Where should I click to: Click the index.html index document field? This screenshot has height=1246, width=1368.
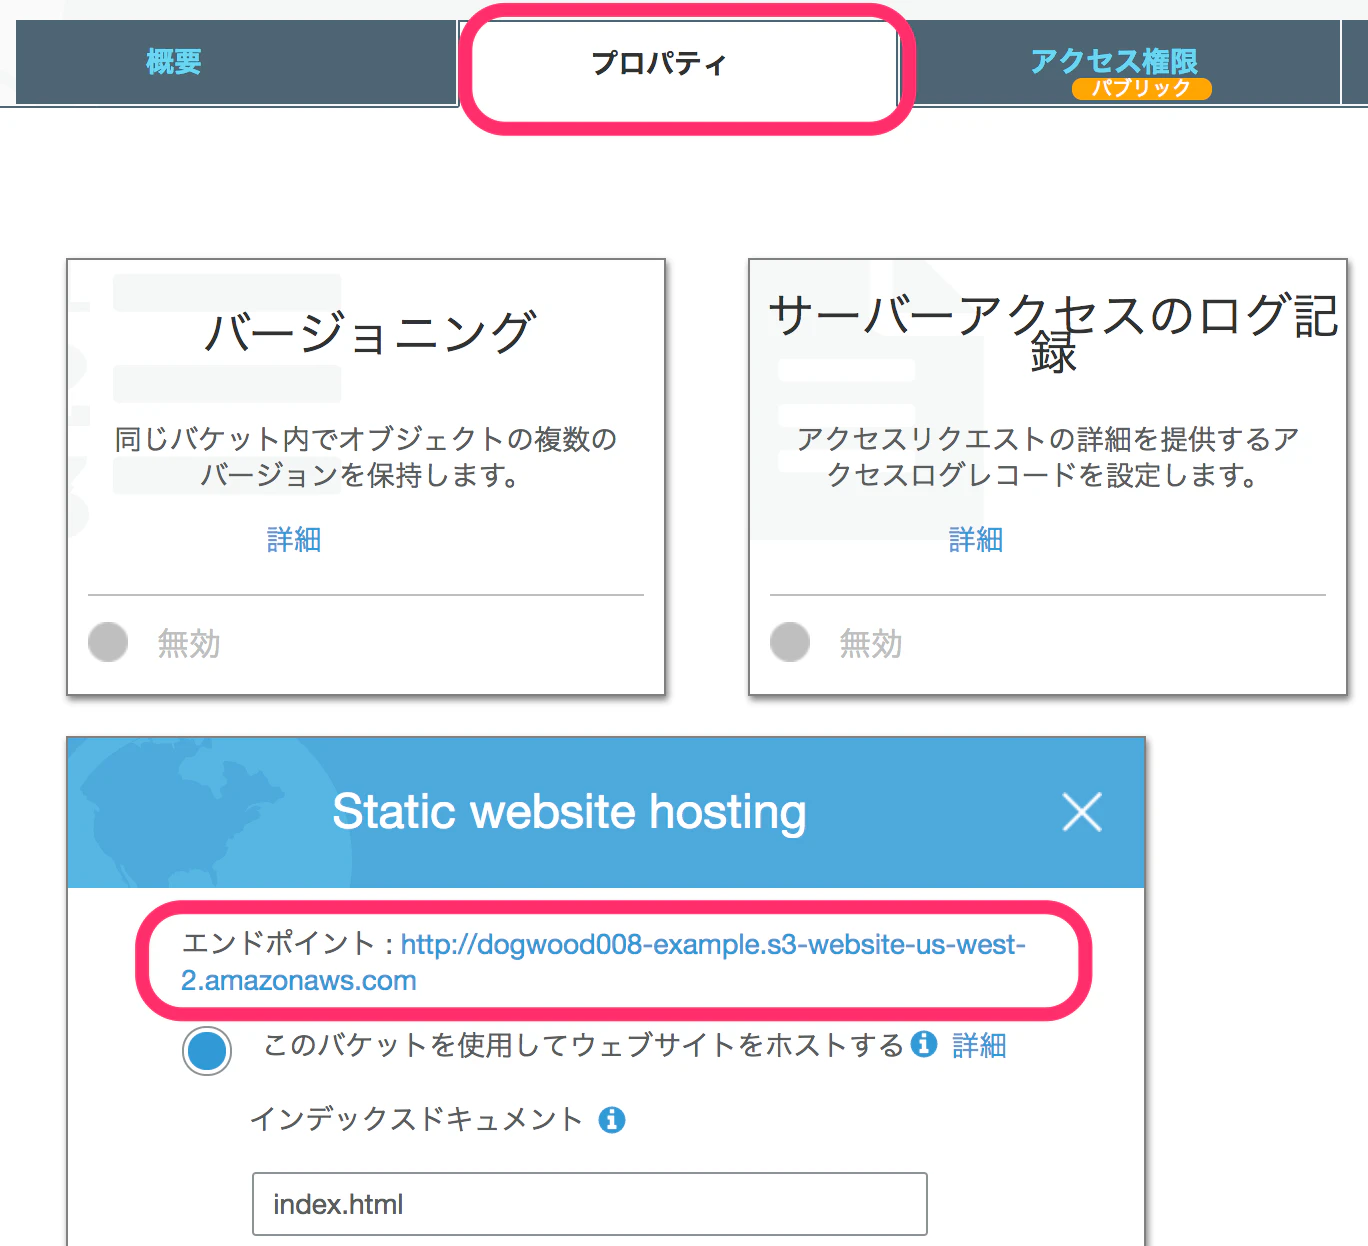[x=590, y=1204]
